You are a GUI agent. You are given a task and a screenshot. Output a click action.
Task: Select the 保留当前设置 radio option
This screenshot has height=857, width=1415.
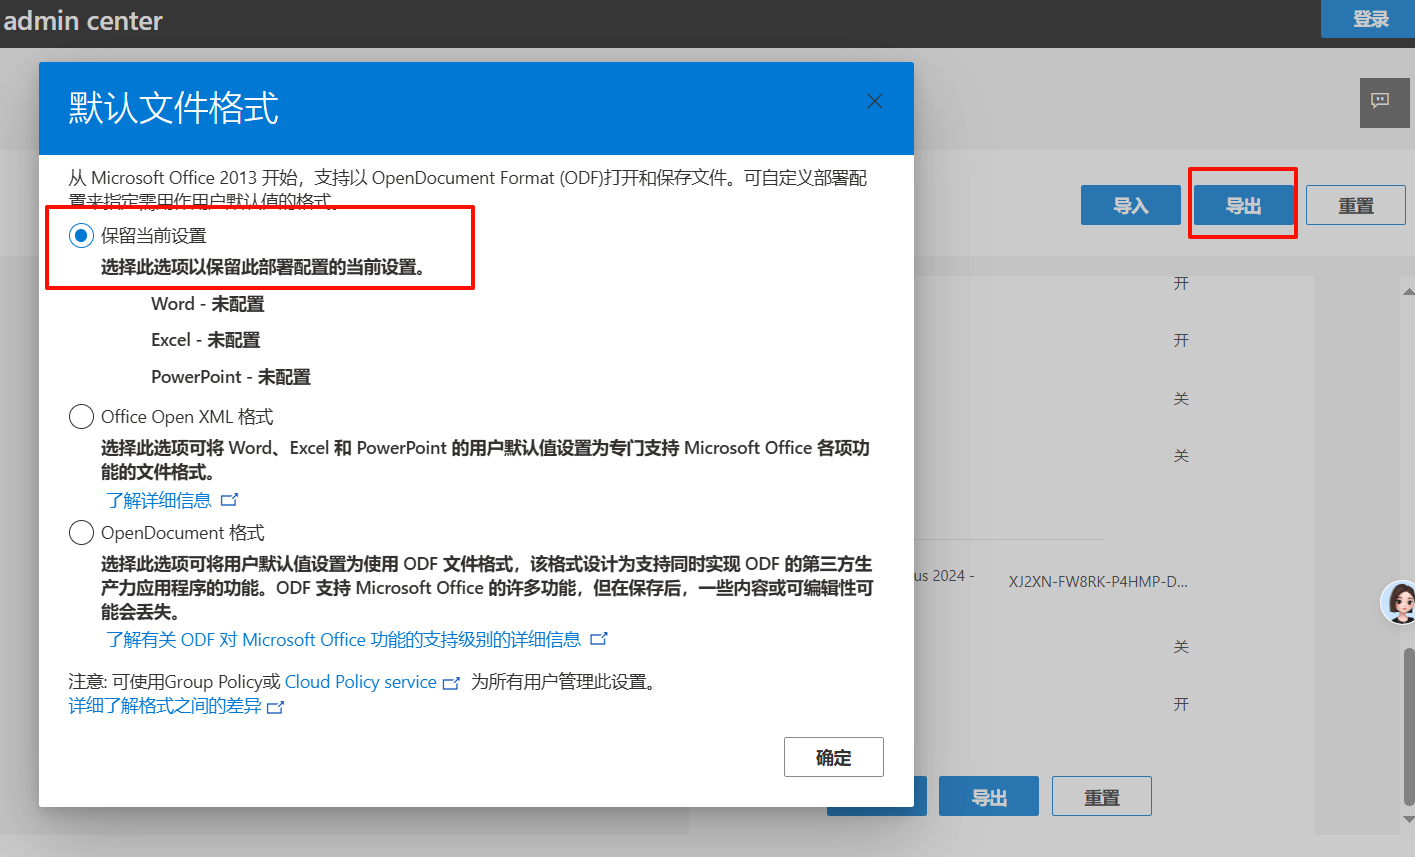pyautogui.click(x=81, y=236)
